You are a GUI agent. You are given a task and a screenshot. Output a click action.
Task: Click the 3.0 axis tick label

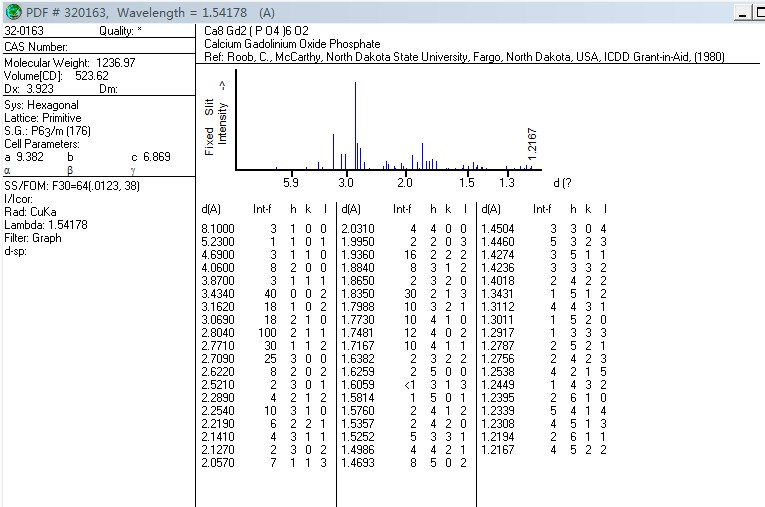tap(346, 183)
